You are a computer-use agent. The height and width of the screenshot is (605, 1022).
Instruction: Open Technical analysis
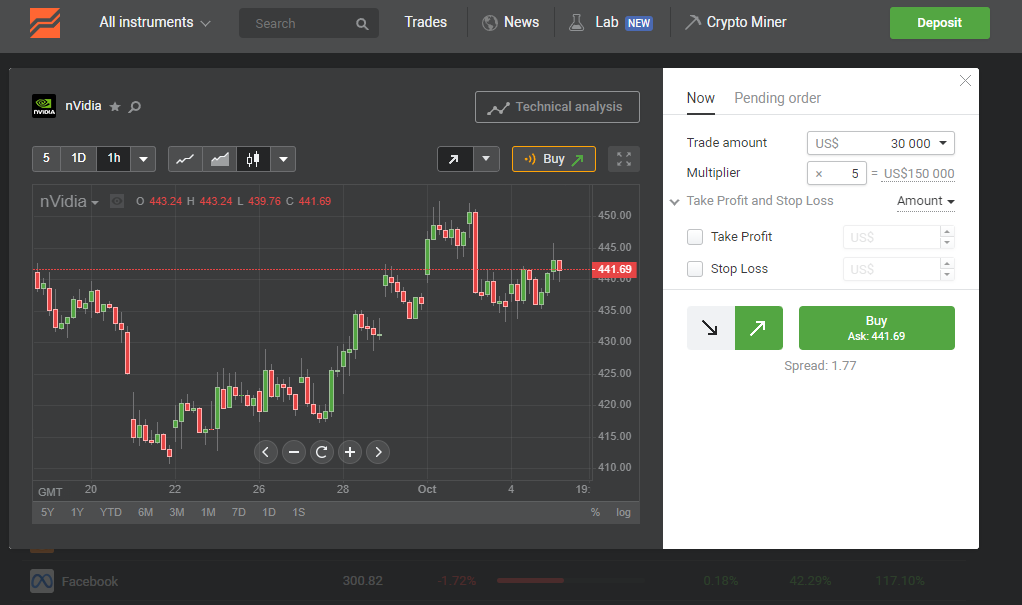click(x=557, y=107)
